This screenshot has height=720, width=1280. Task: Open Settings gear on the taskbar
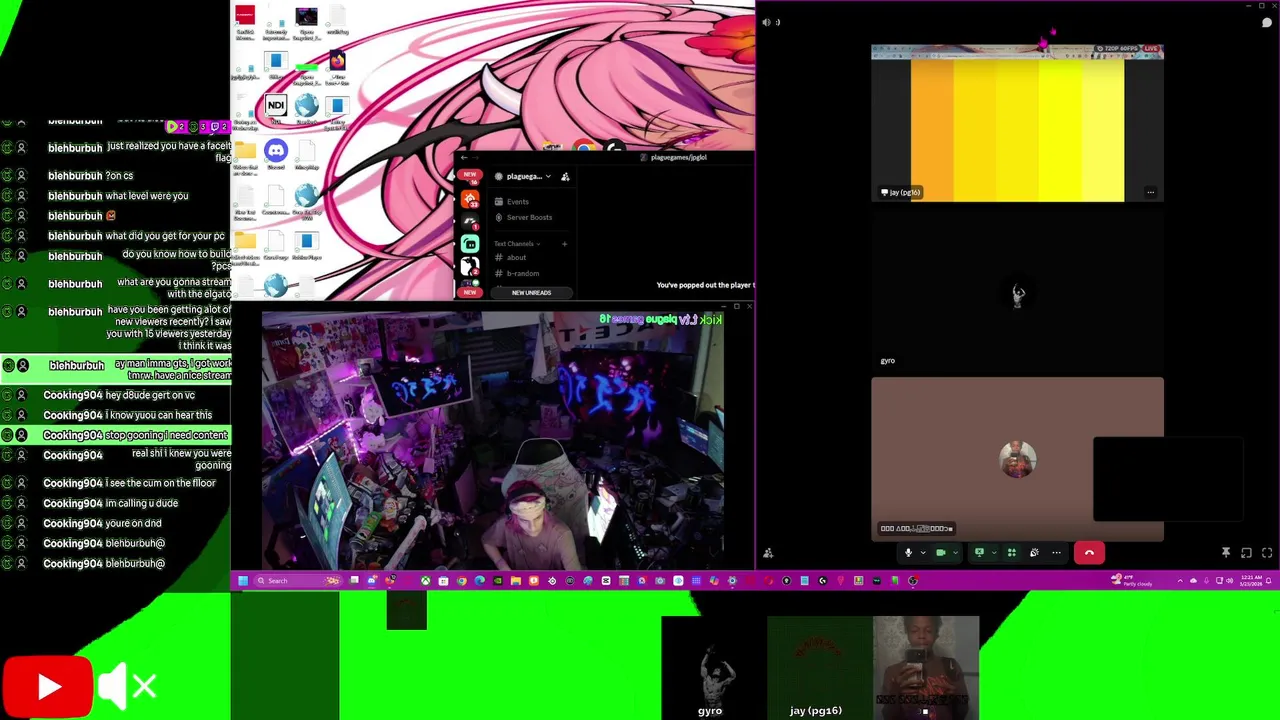point(732,580)
